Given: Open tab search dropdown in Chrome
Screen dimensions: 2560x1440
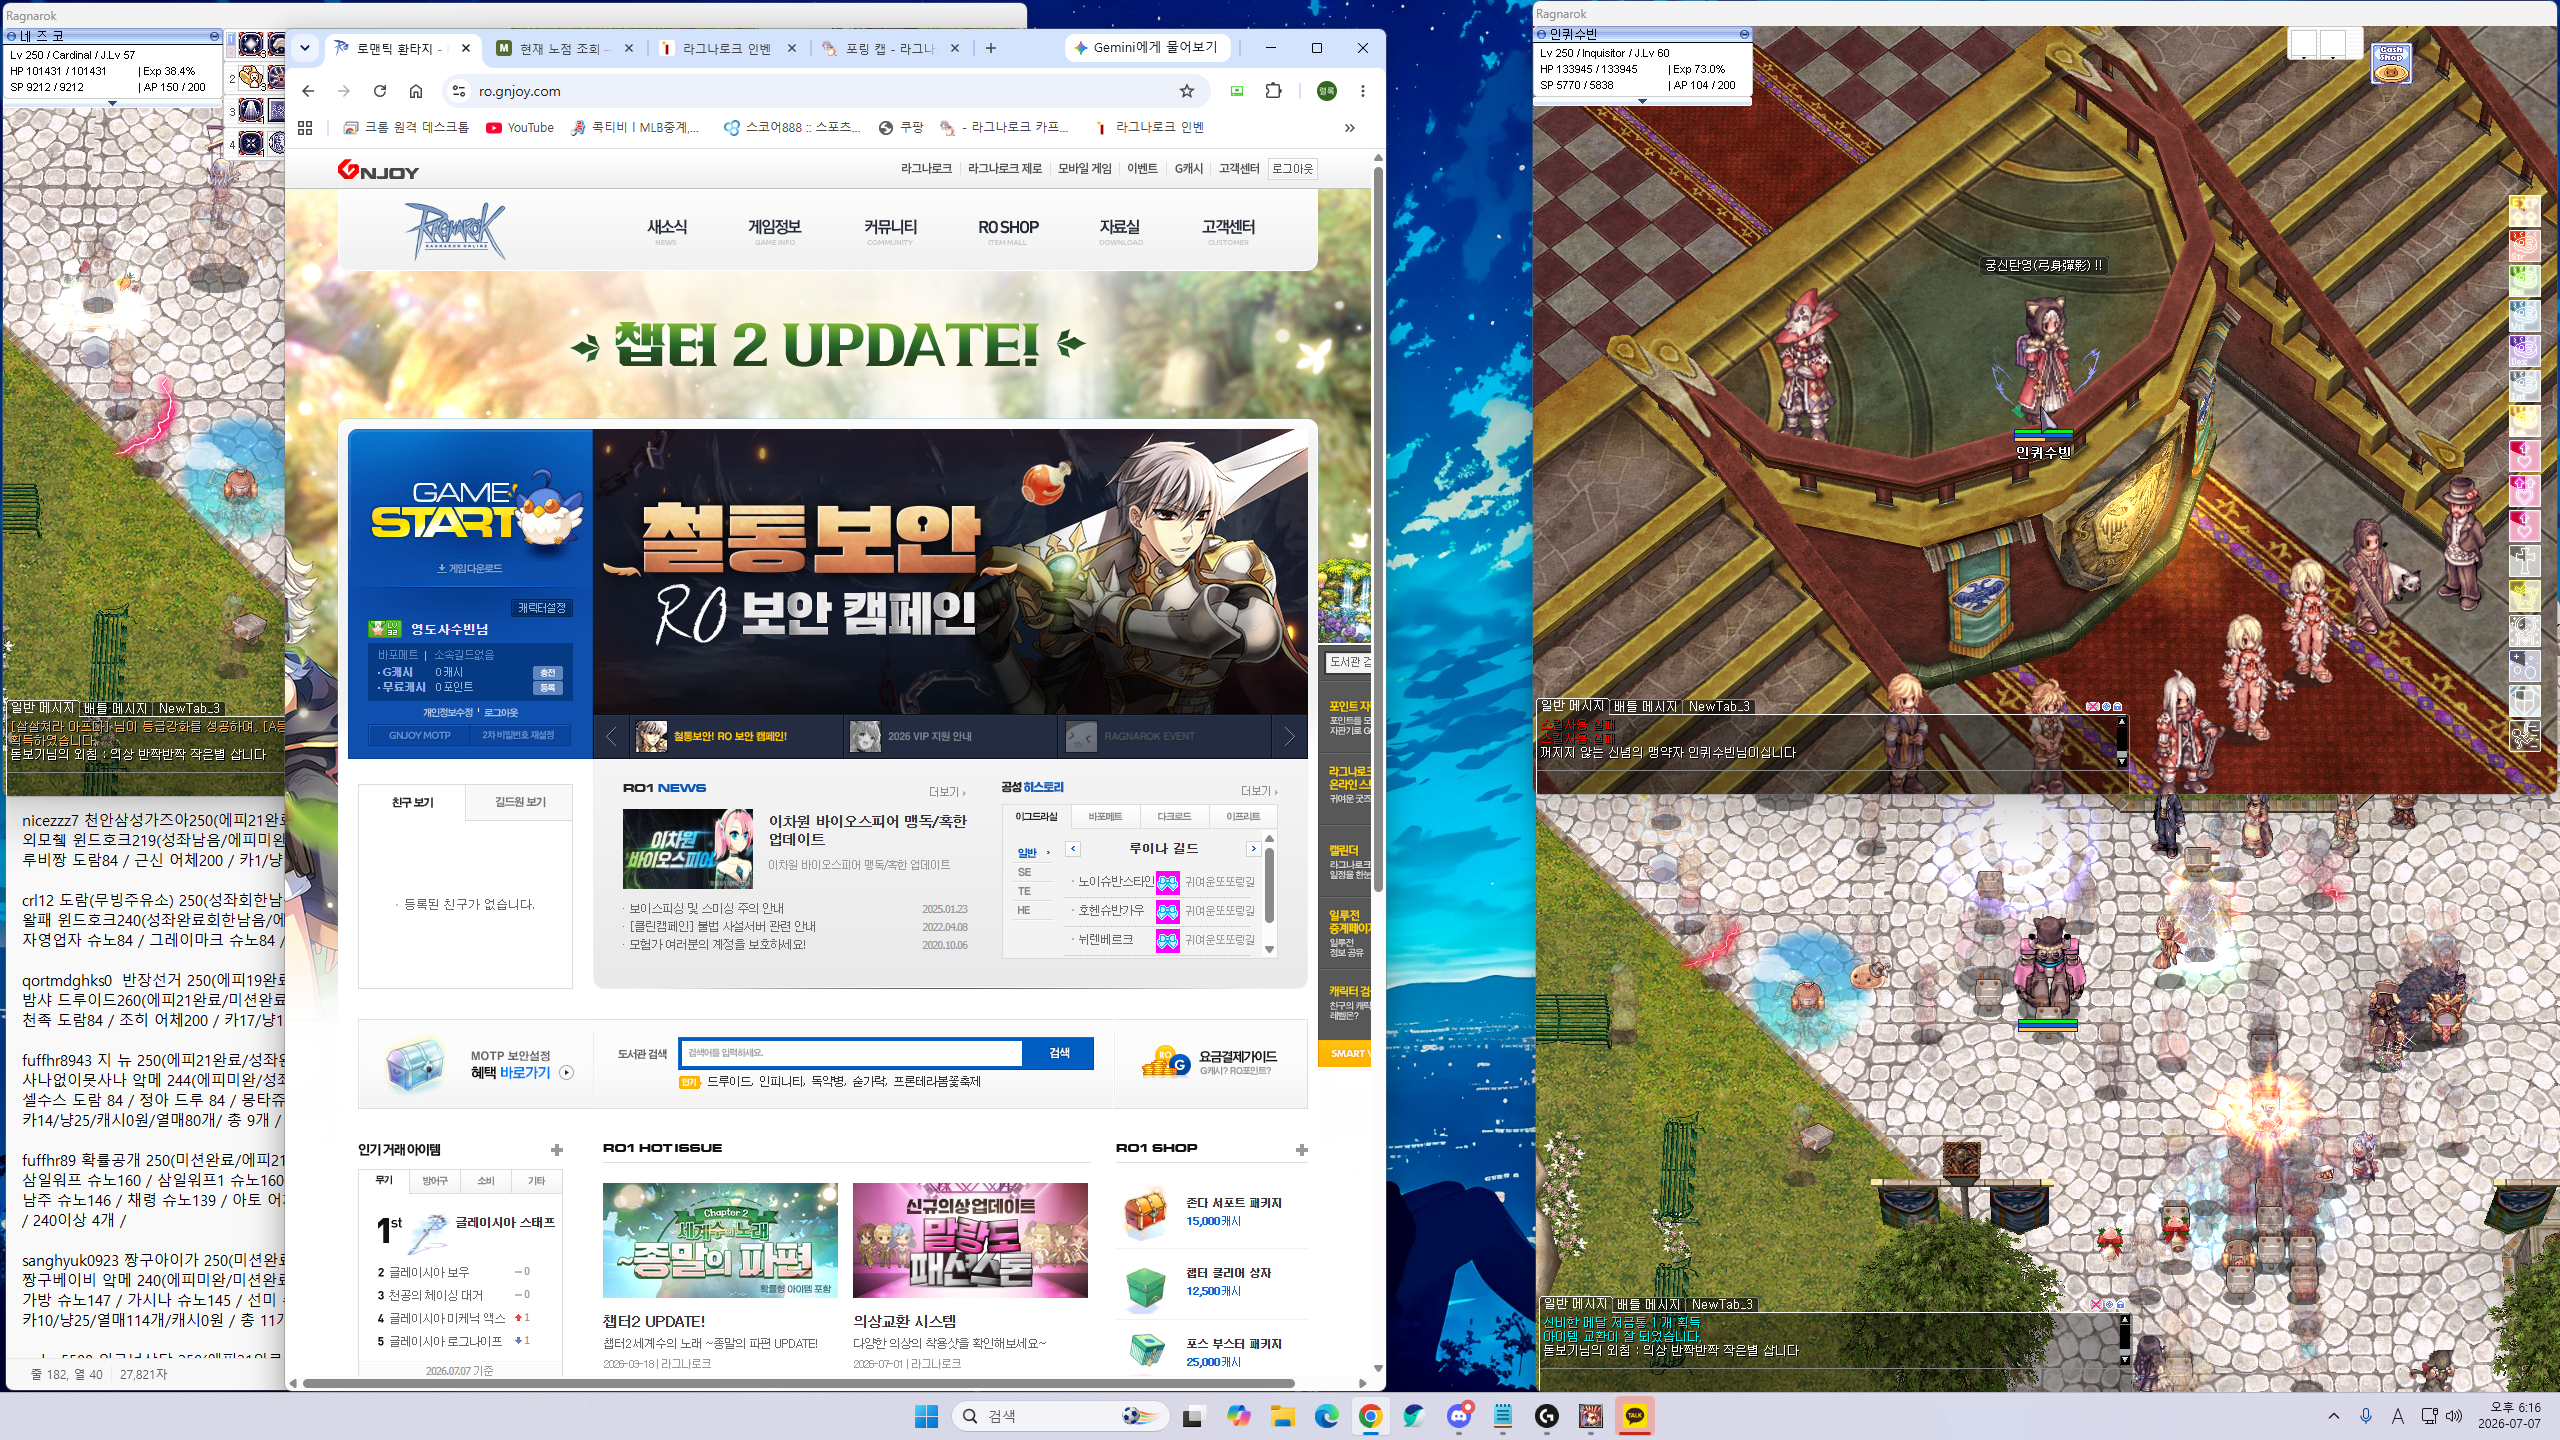Looking at the screenshot, I should pos(305,48).
